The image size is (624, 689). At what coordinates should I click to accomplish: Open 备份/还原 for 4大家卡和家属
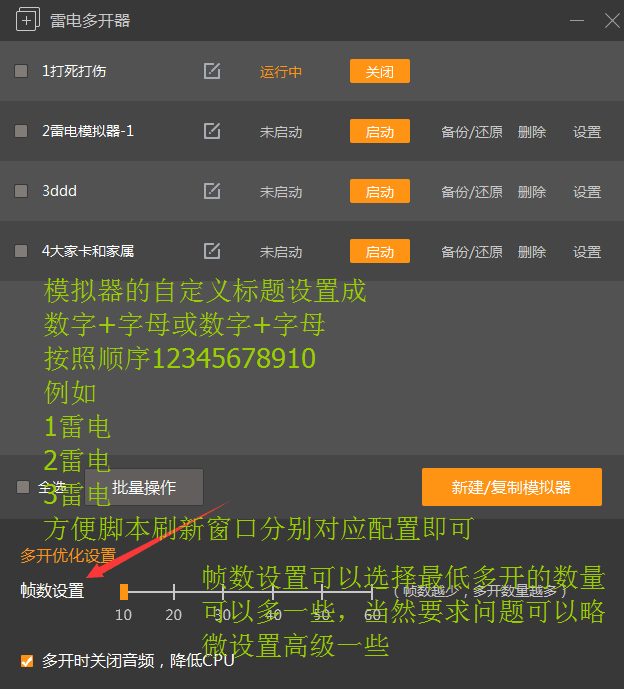click(472, 252)
